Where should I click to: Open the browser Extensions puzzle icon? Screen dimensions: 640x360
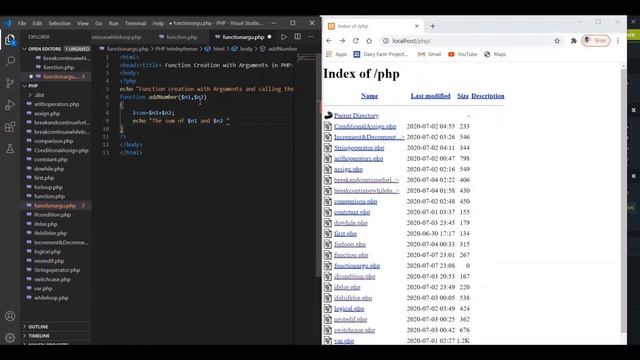click(573, 41)
